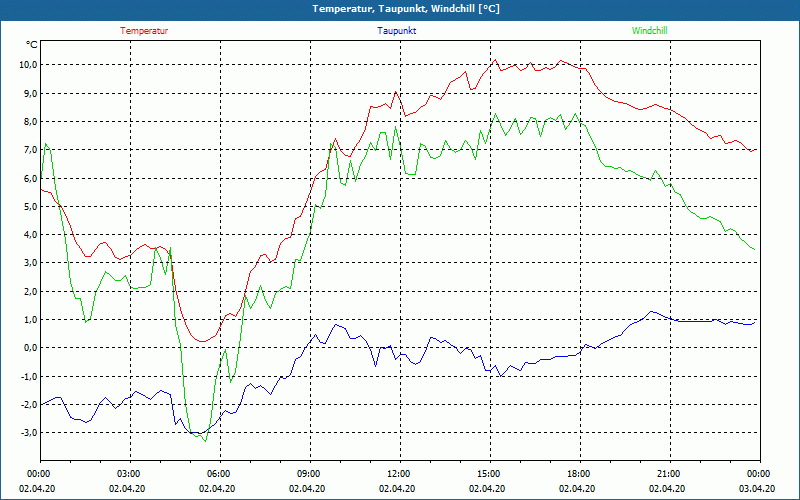Viewport: 800px width, 500px height.
Task: Click the 12:00 time label on the x-axis
Action: (400, 474)
